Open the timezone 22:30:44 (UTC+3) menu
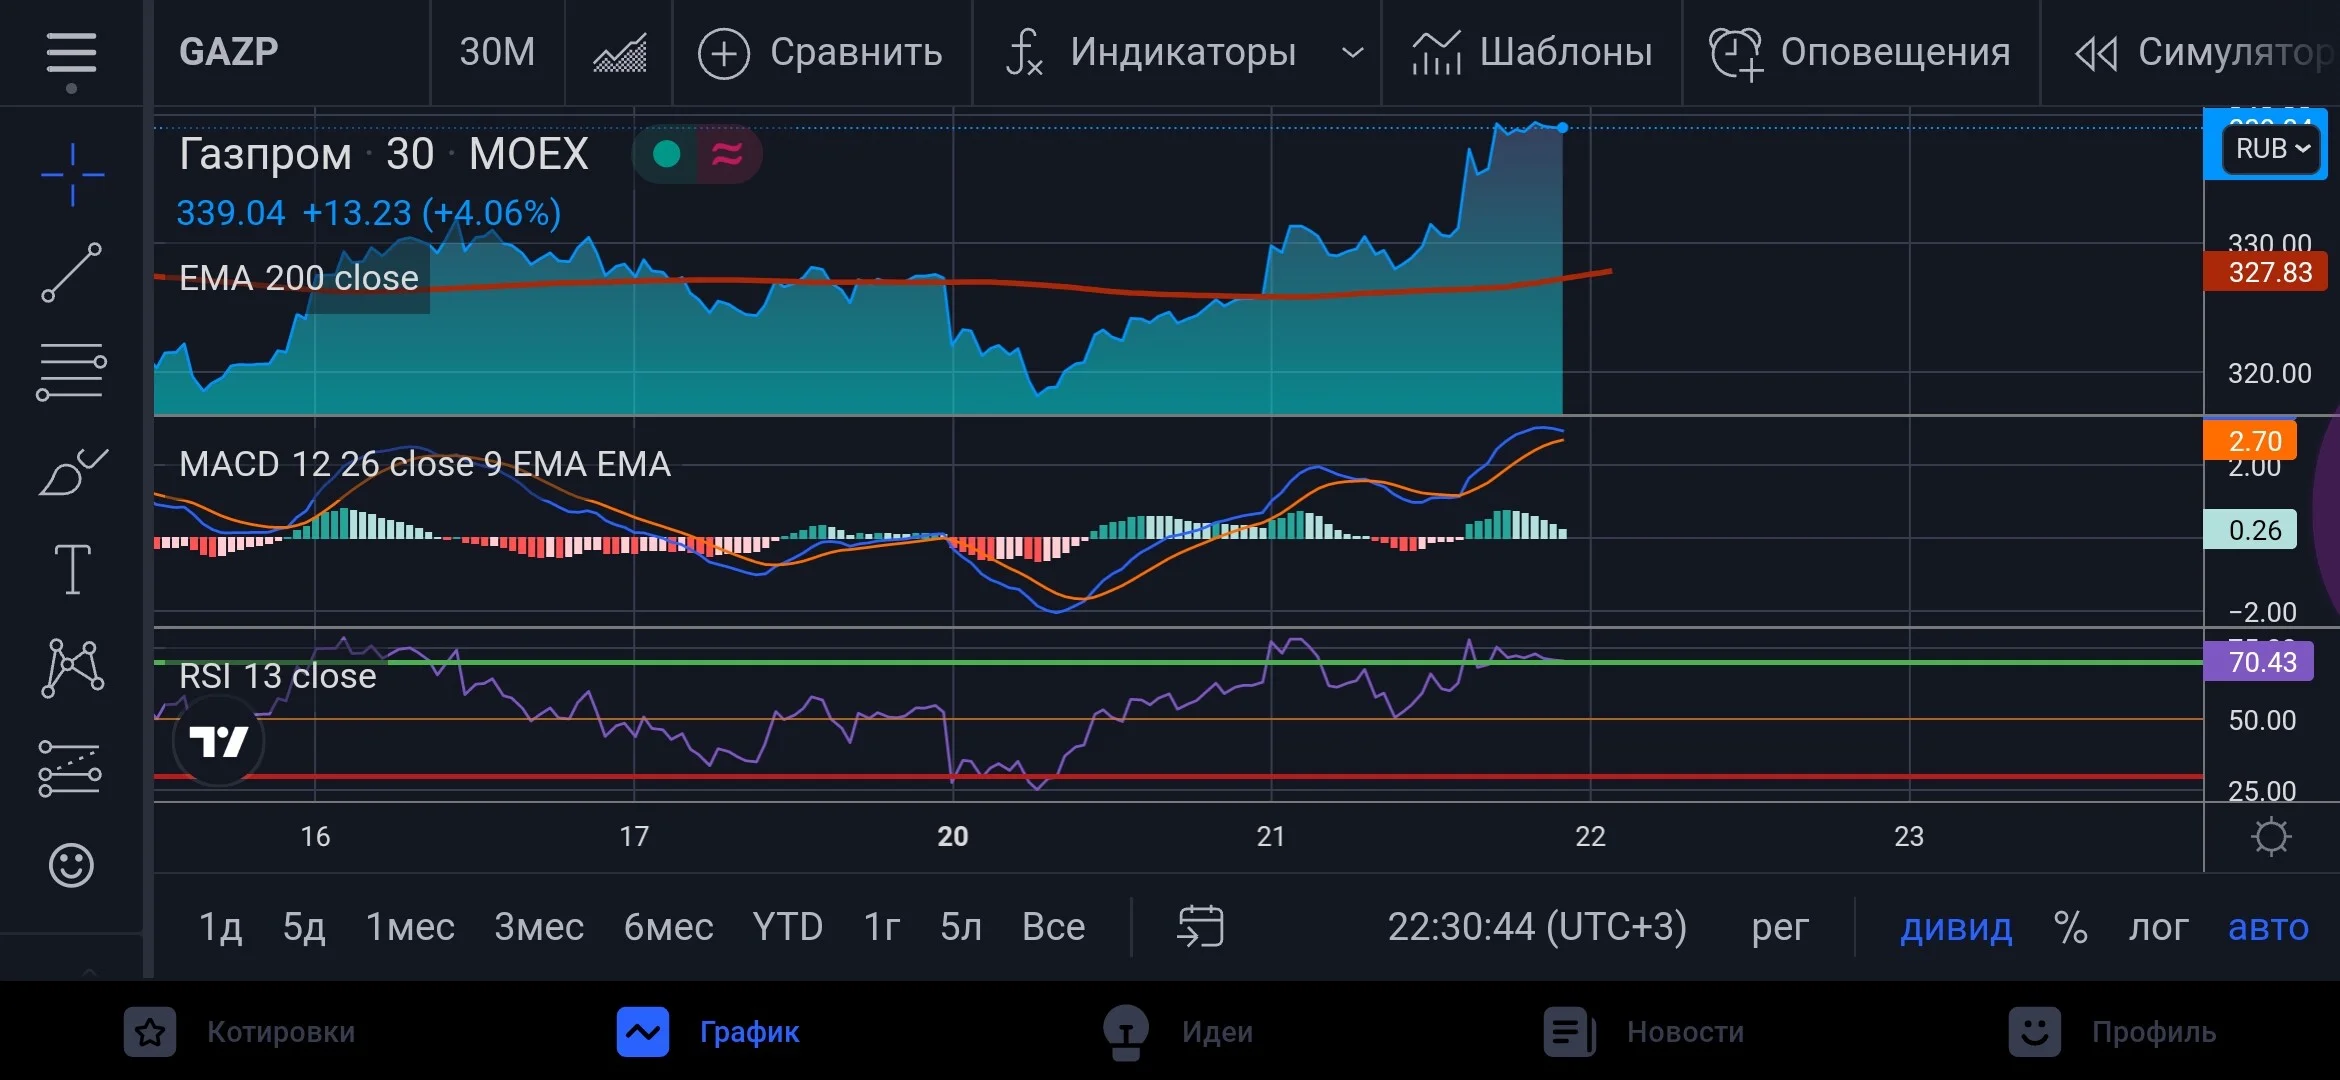2340x1080 pixels. 1537,927
